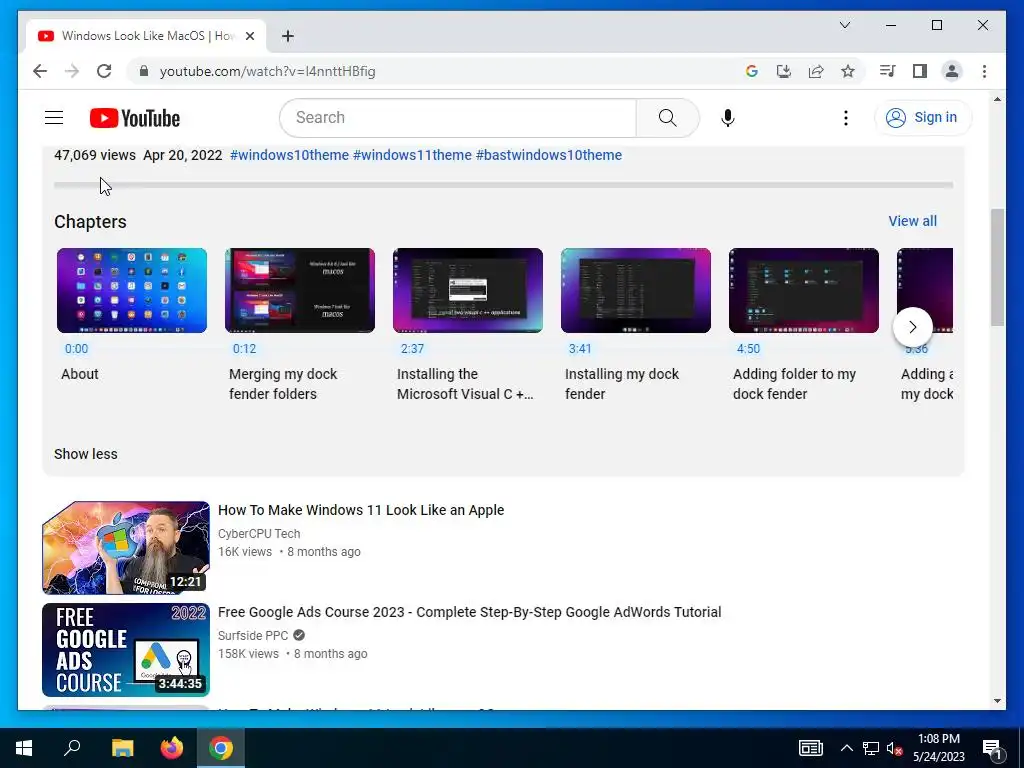Viewport: 1024px width, 768px height.
Task: Jump to the 3:41 chapter timestamp
Action: pyautogui.click(x=580, y=348)
